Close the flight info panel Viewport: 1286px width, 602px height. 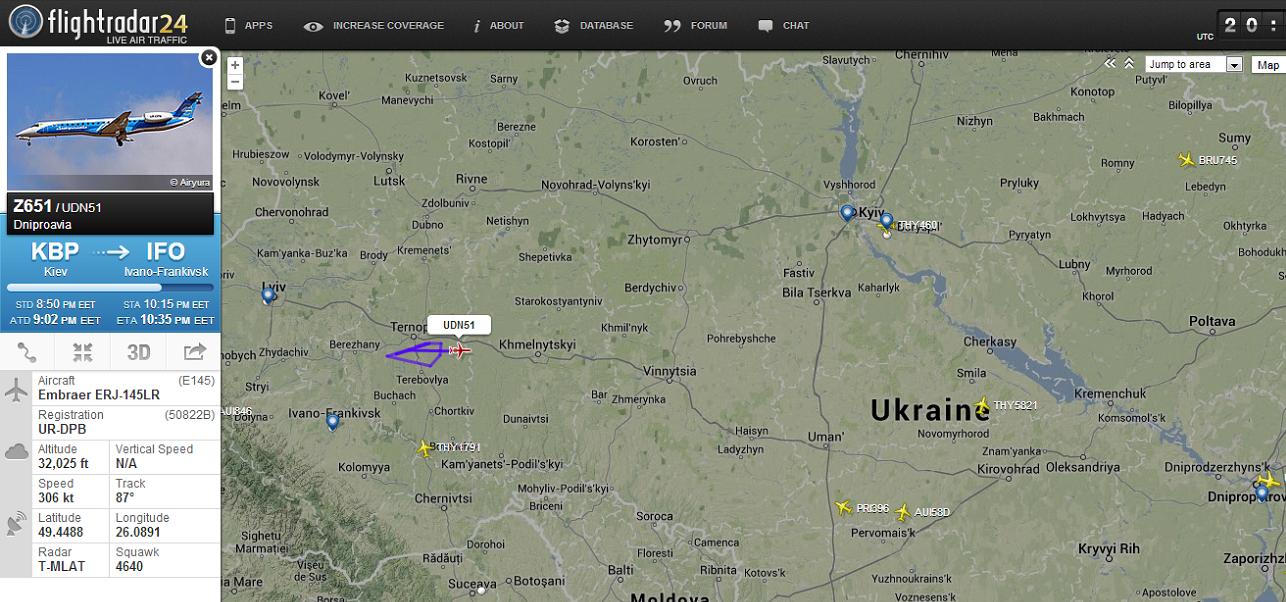tap(208, 58)
